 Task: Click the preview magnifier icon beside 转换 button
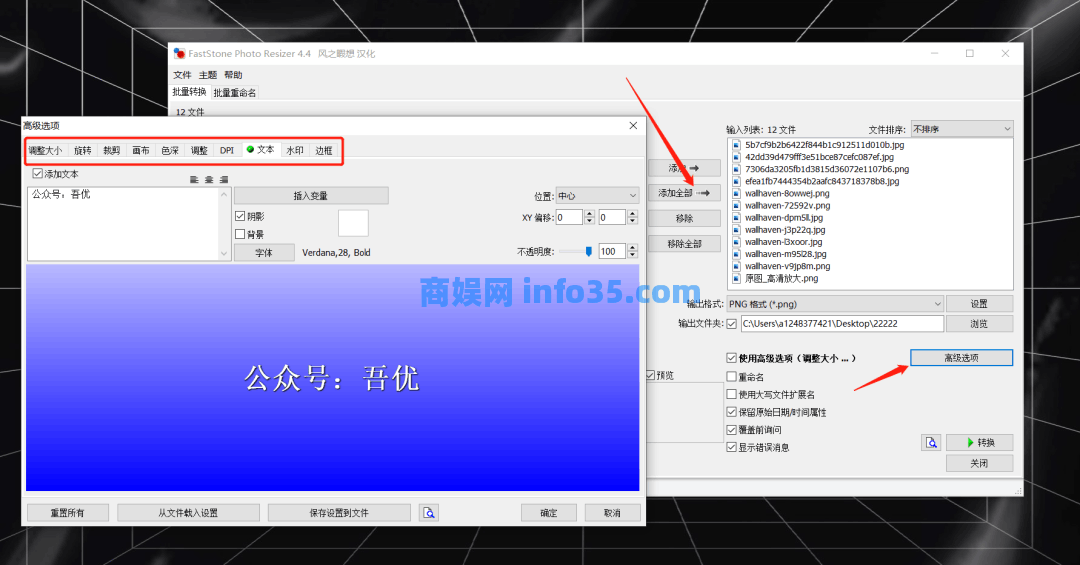931,442
